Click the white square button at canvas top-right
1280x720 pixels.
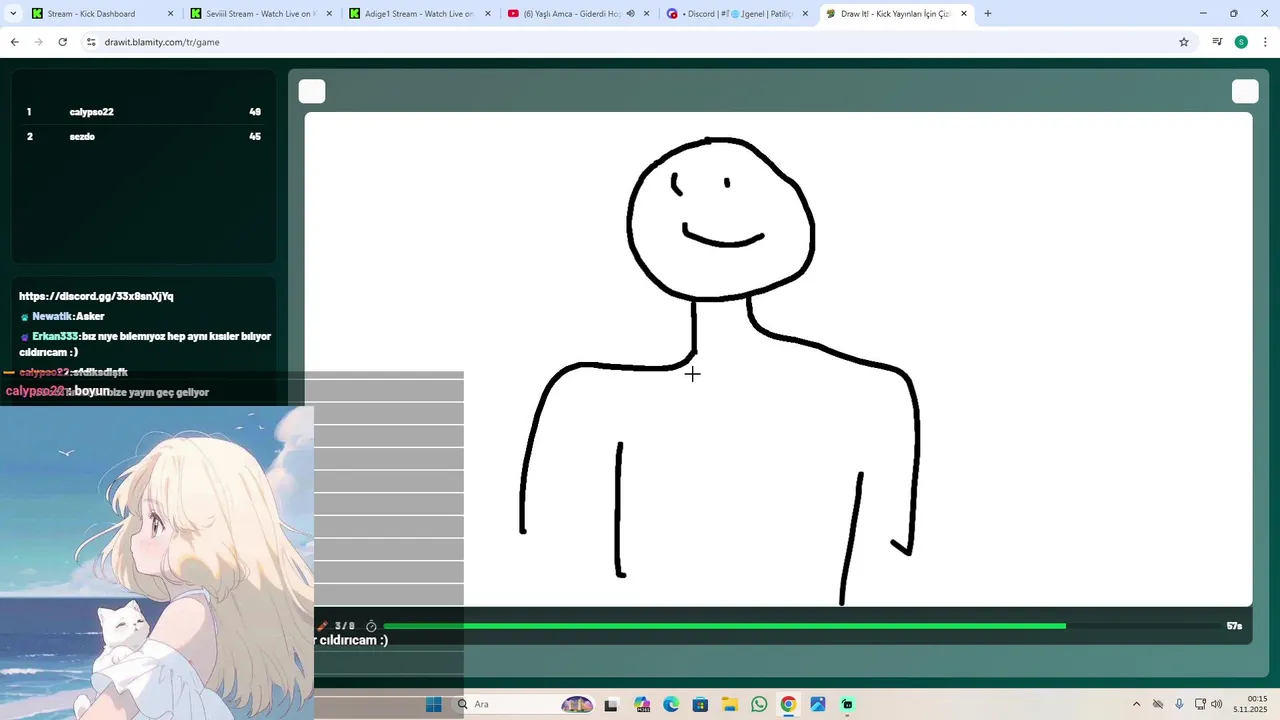pos(1245,92)
